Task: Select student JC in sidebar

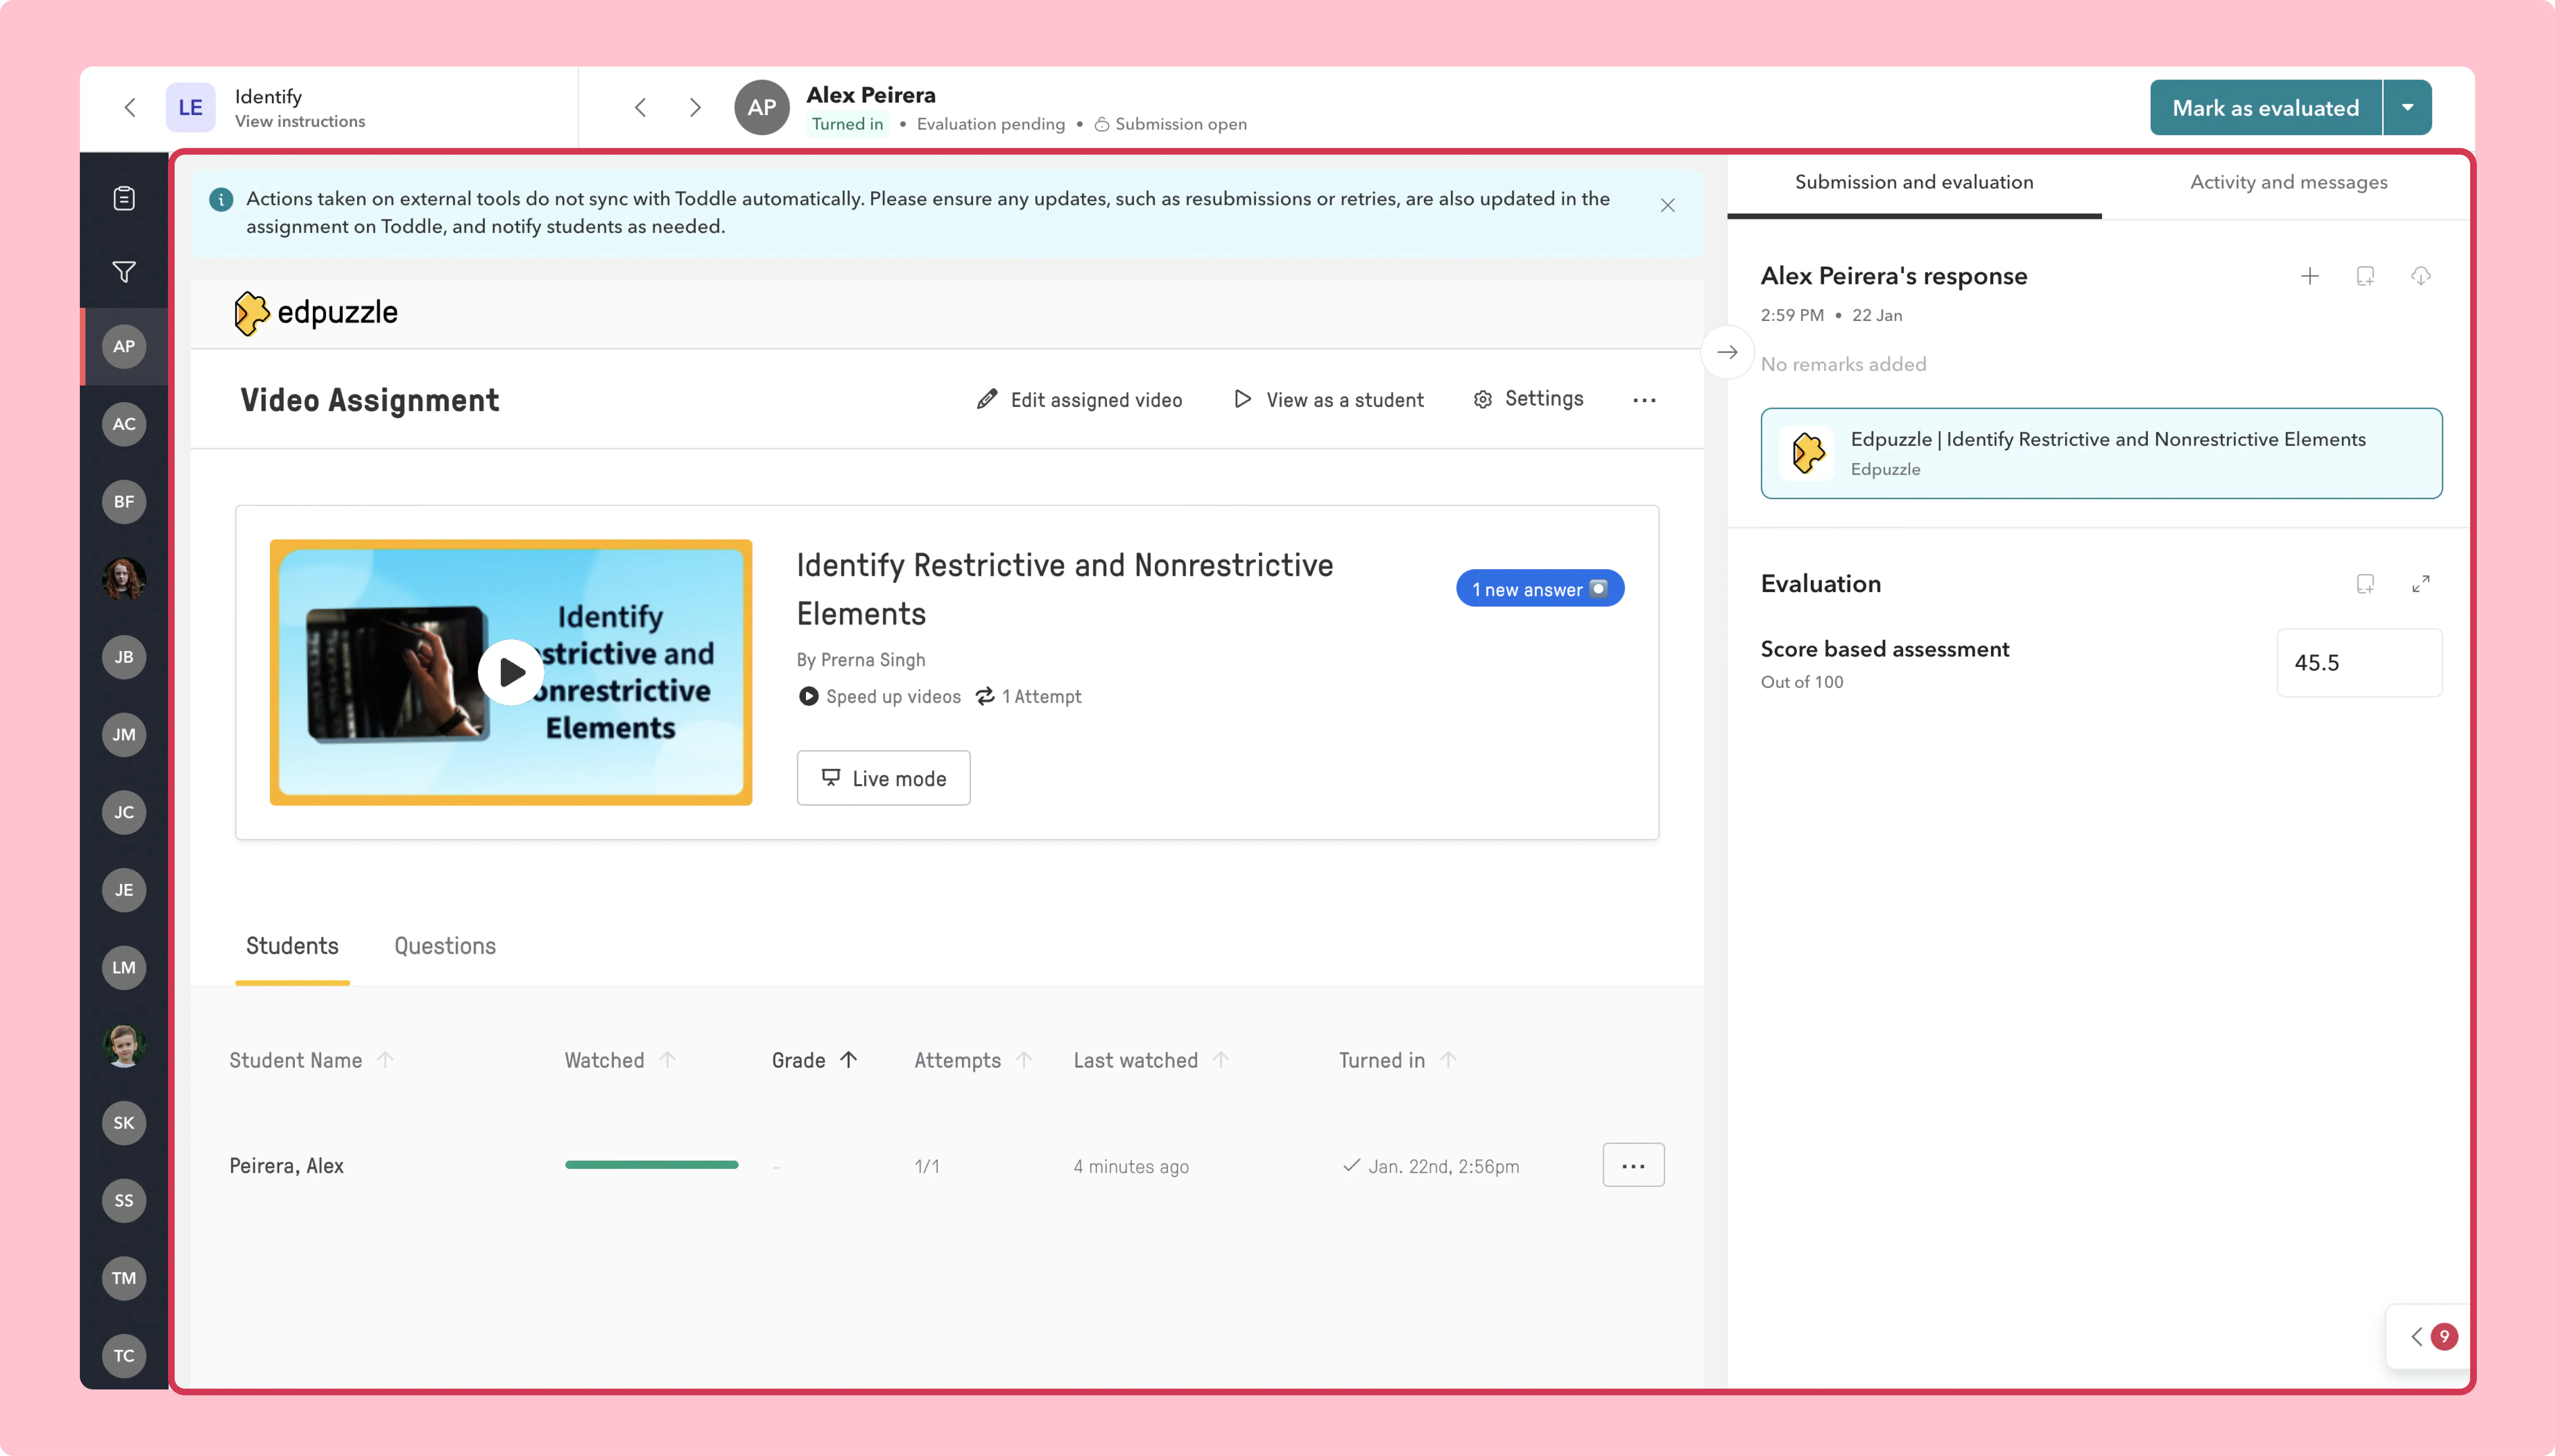Action: (x=124, y=812)
